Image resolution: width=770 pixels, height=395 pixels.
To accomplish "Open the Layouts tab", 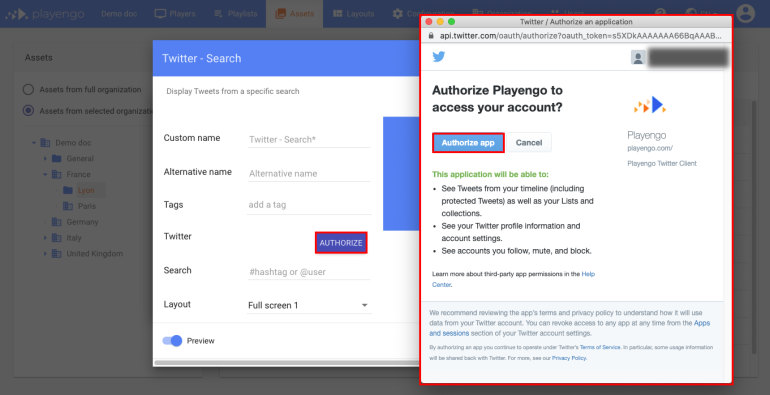I will 354,14.
